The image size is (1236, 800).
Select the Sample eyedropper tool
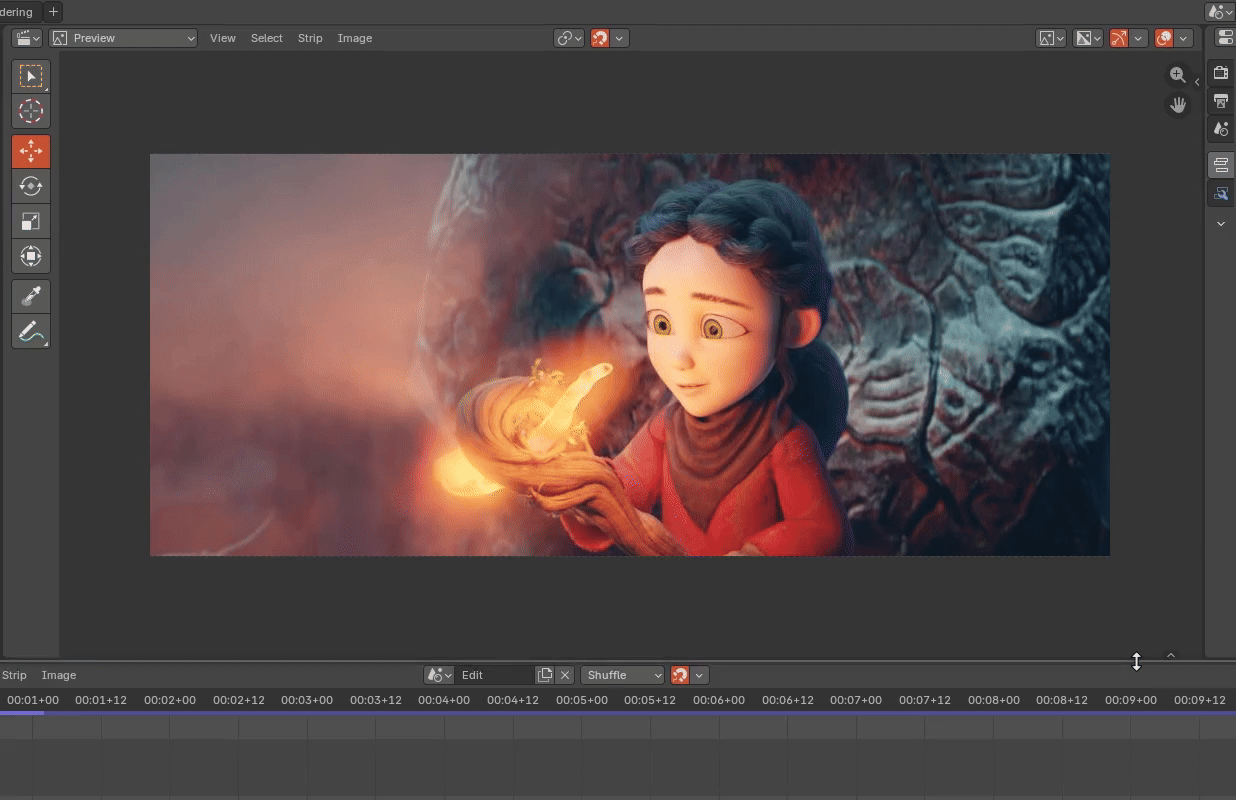[x=31, y=296]
